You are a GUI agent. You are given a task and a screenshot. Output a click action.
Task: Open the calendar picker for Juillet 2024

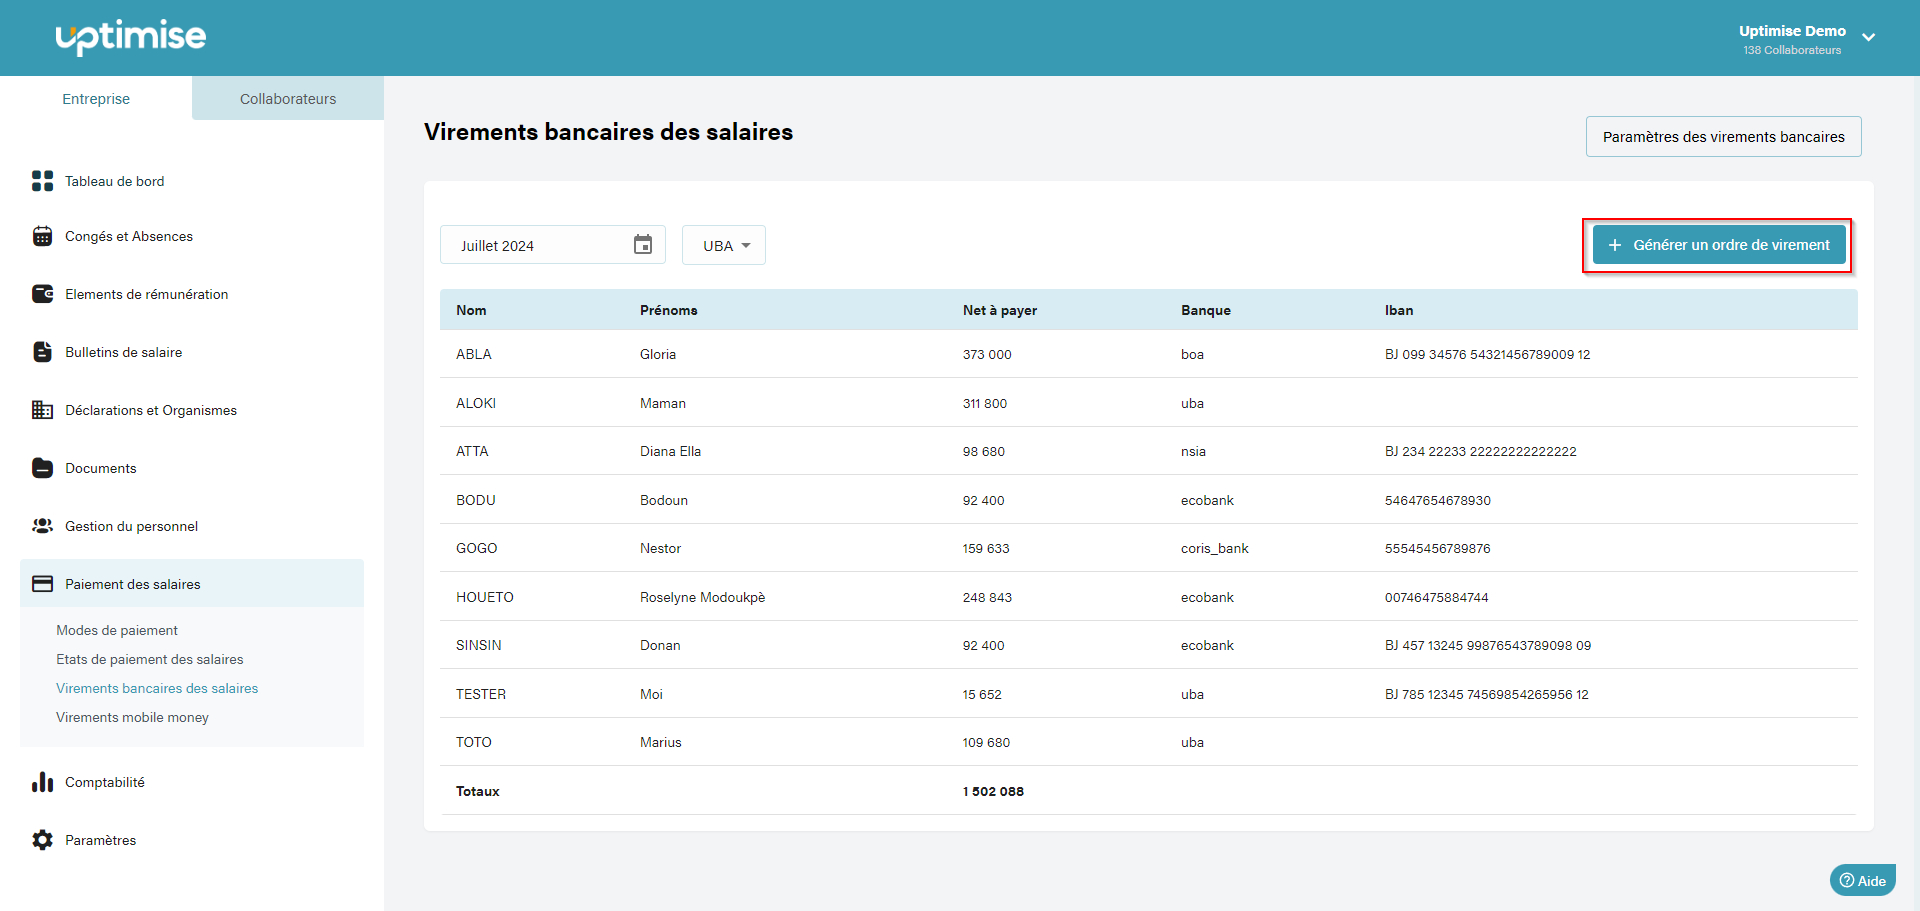(642, 245)
